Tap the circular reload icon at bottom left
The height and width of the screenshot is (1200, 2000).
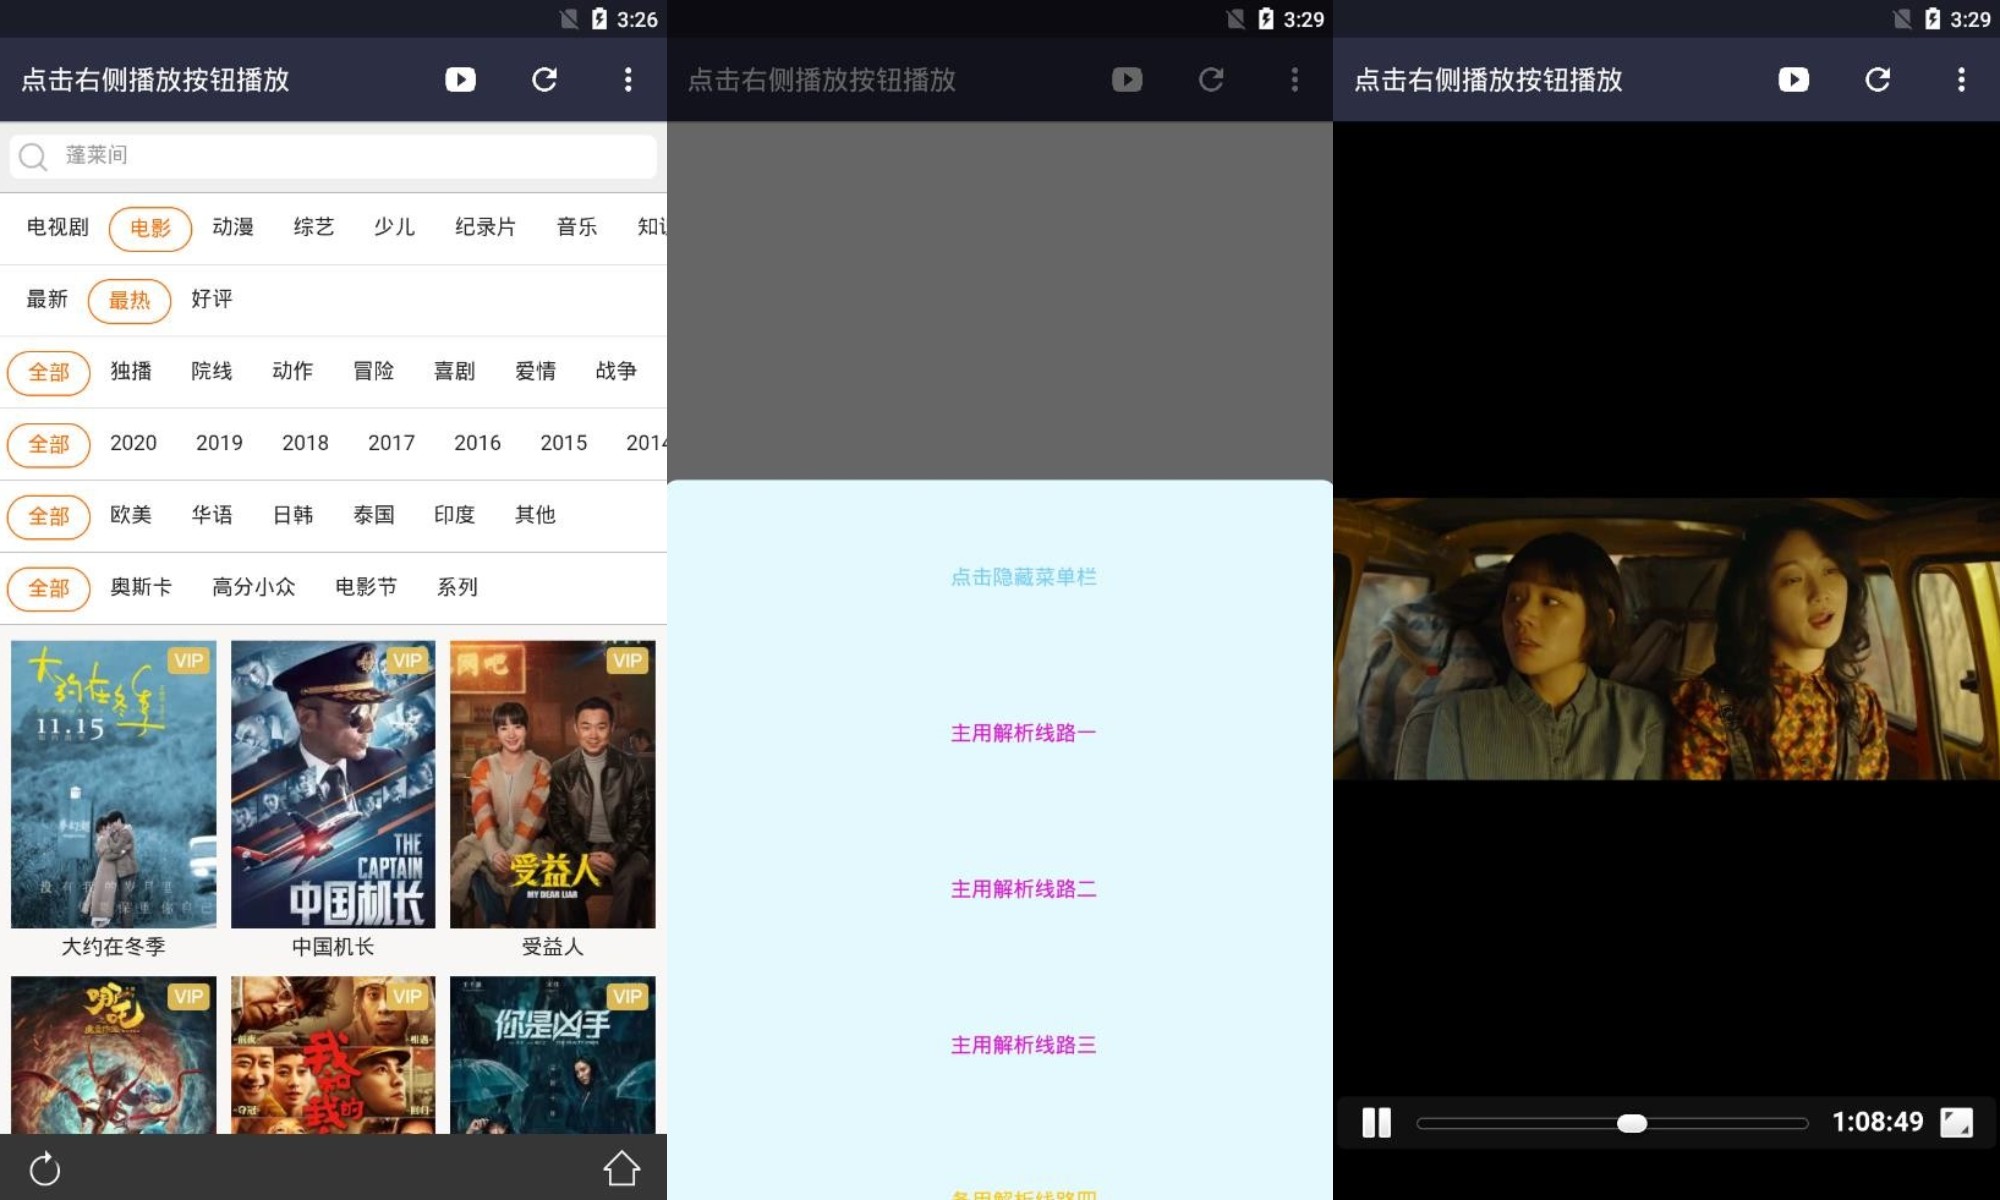[x=45, y=1167]
